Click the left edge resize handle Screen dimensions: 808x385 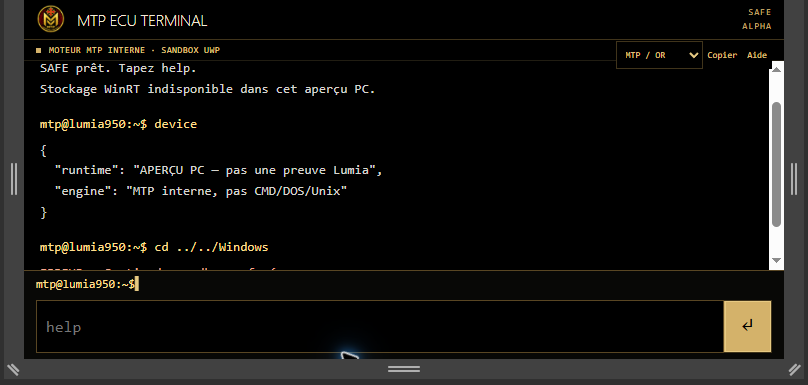pos(14,179)
